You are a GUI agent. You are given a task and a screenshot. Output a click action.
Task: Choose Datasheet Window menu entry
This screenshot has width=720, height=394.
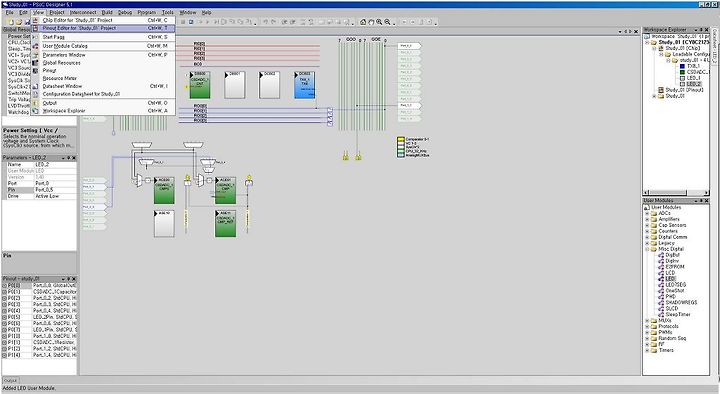[x=103, y=86]
